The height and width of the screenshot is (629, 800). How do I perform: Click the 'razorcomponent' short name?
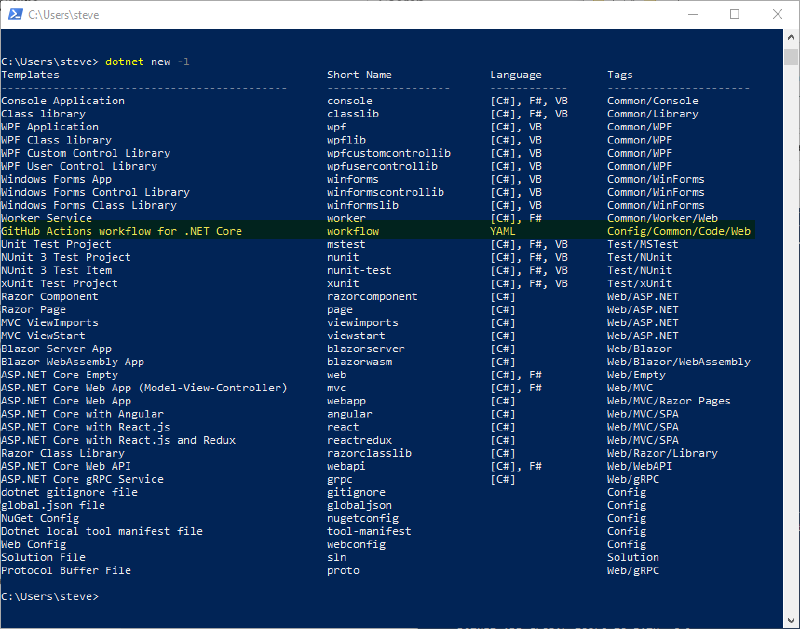pos(372,297)
